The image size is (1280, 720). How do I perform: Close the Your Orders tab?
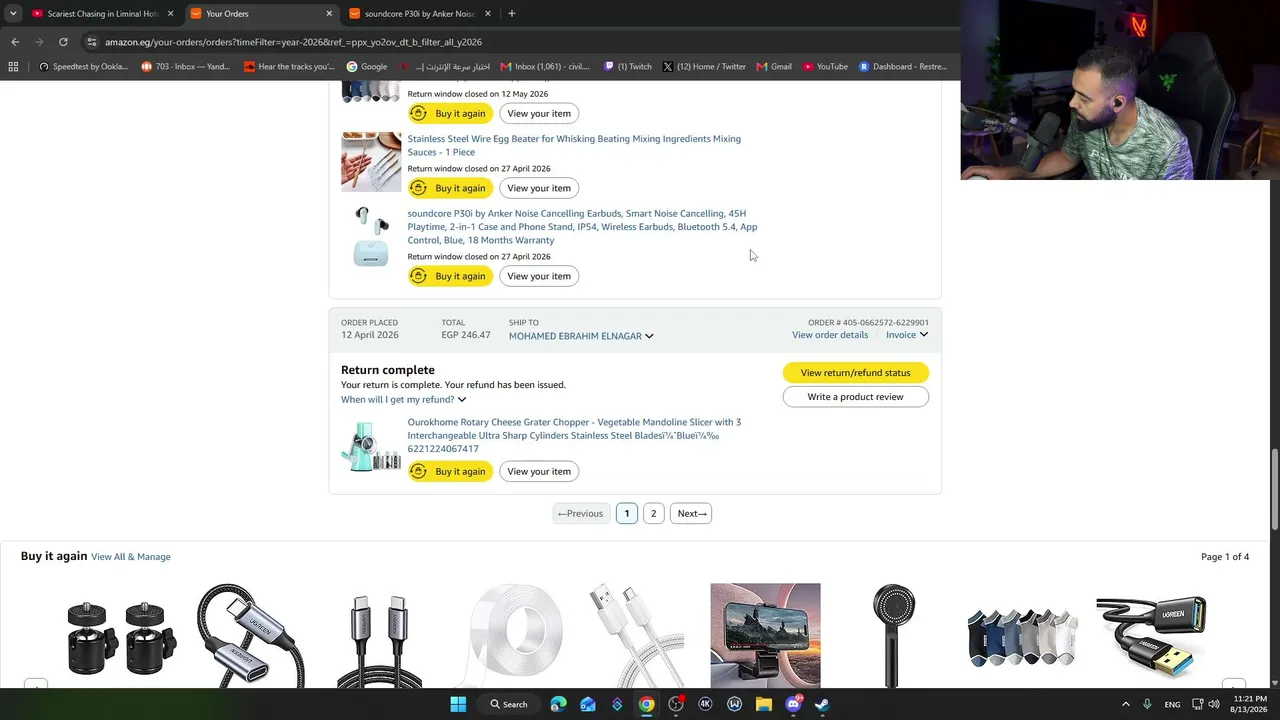point(329,14)
